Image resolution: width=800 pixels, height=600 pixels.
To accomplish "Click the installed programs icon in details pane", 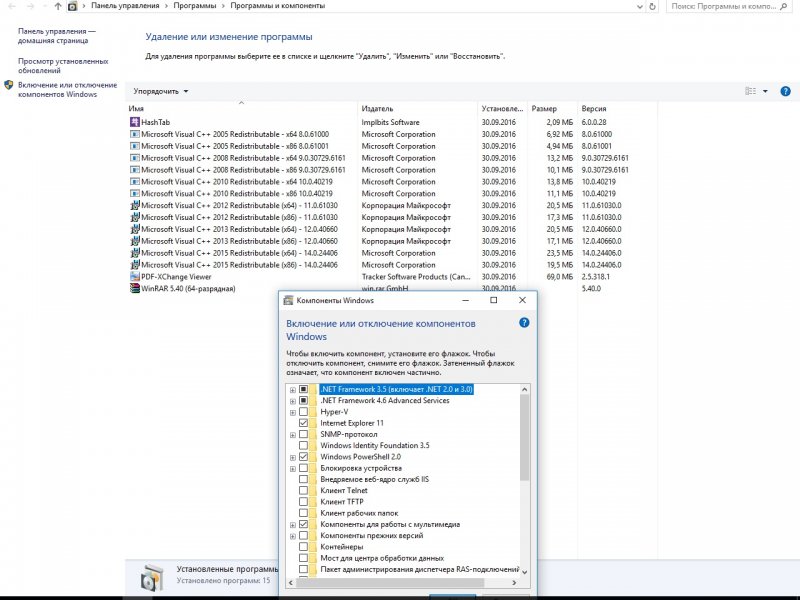I will [153, 577].
